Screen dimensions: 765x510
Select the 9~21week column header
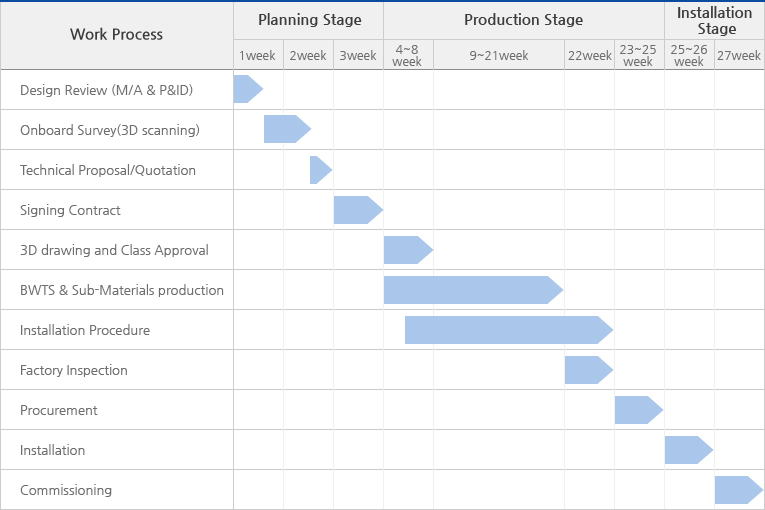coord(498,56)
